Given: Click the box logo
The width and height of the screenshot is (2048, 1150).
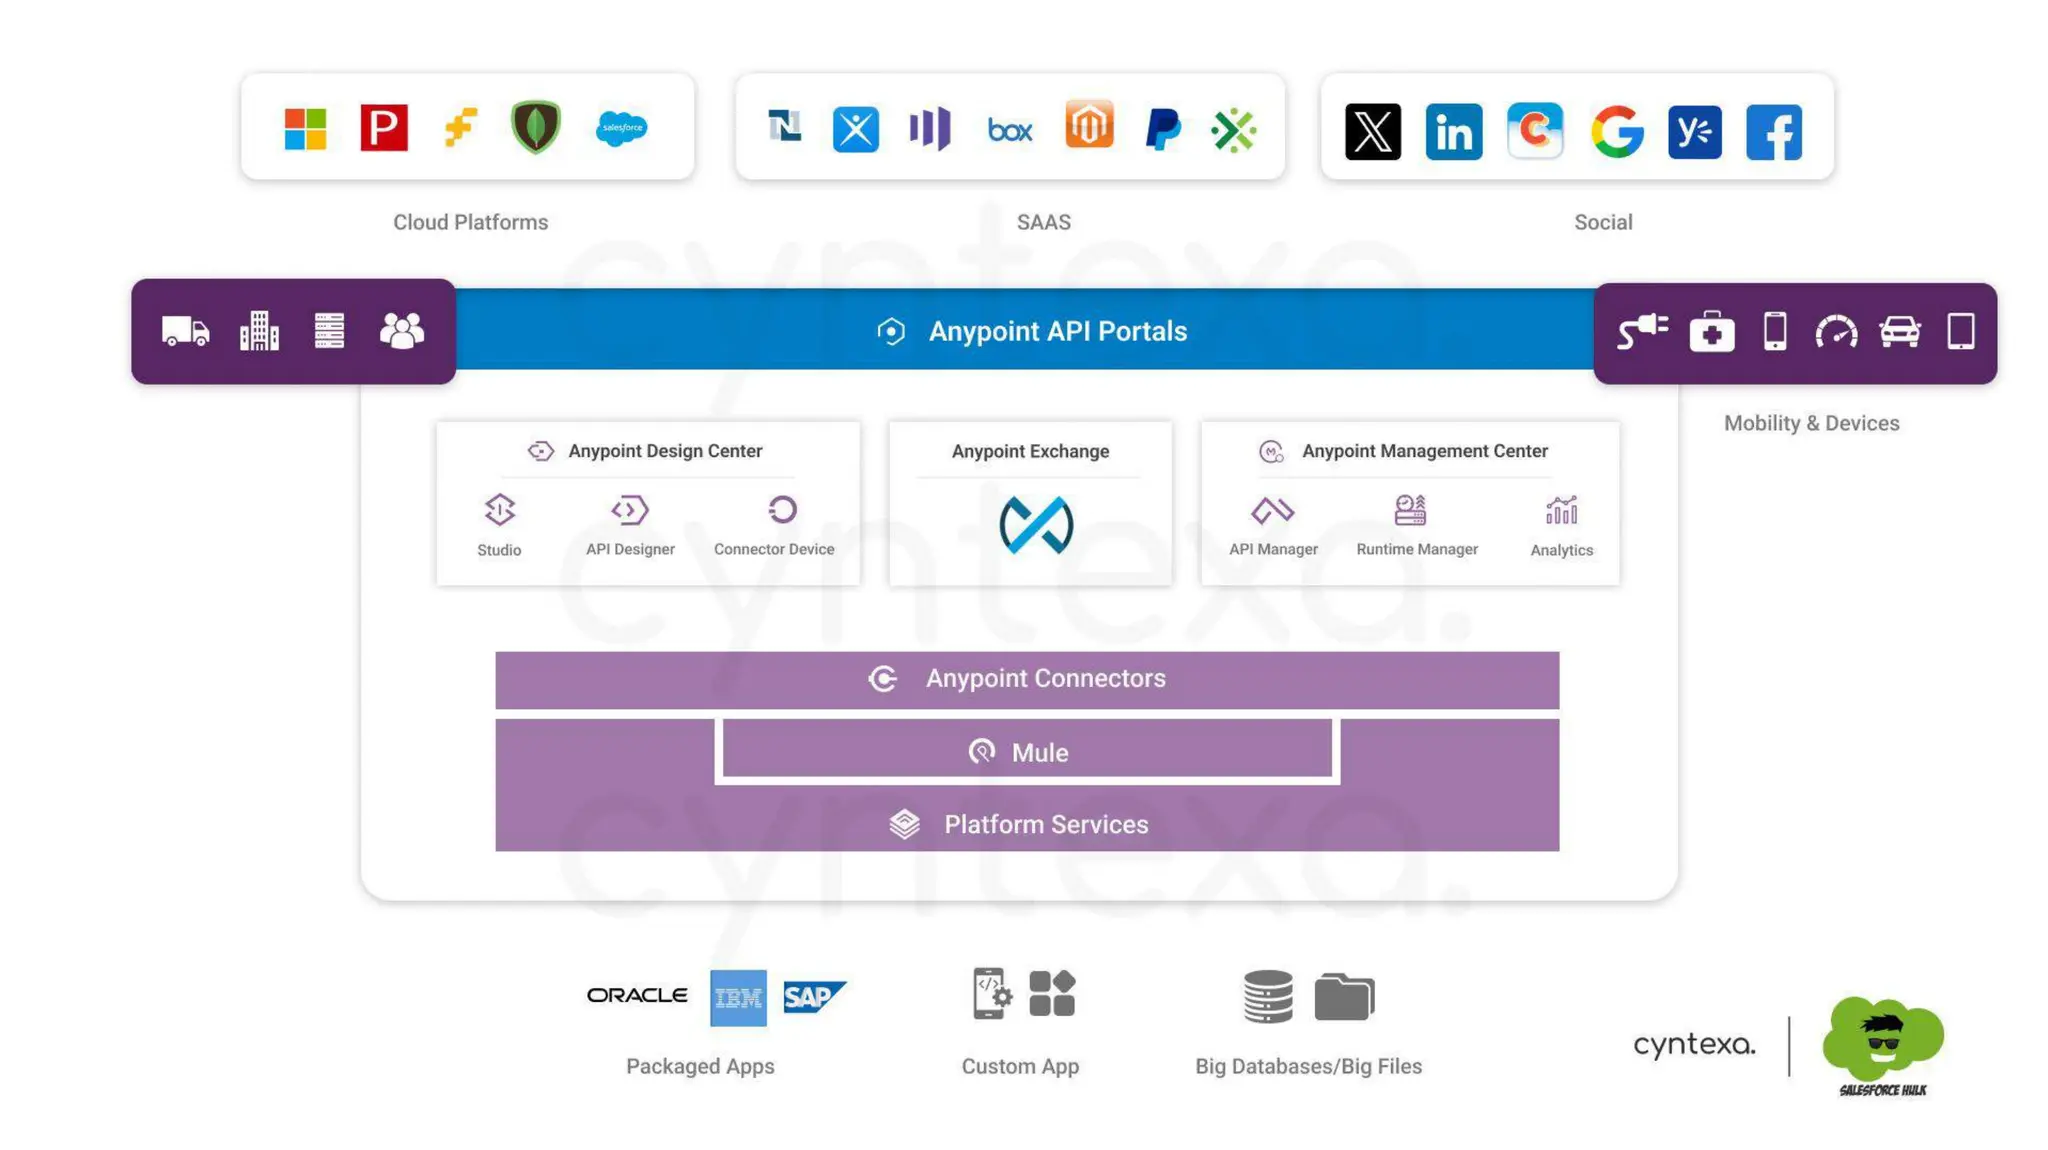Looking at the screenshot, I should 1010,130.
